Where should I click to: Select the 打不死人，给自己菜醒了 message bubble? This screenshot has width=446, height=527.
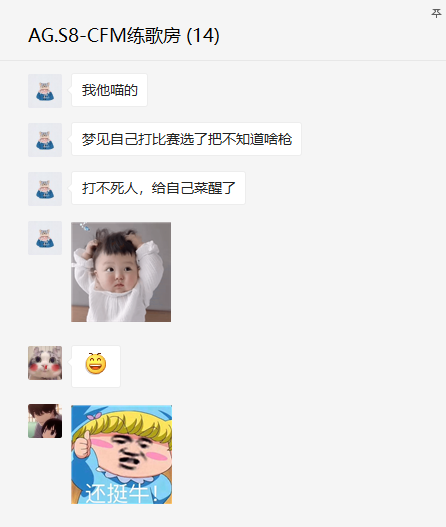pos(158,188)
